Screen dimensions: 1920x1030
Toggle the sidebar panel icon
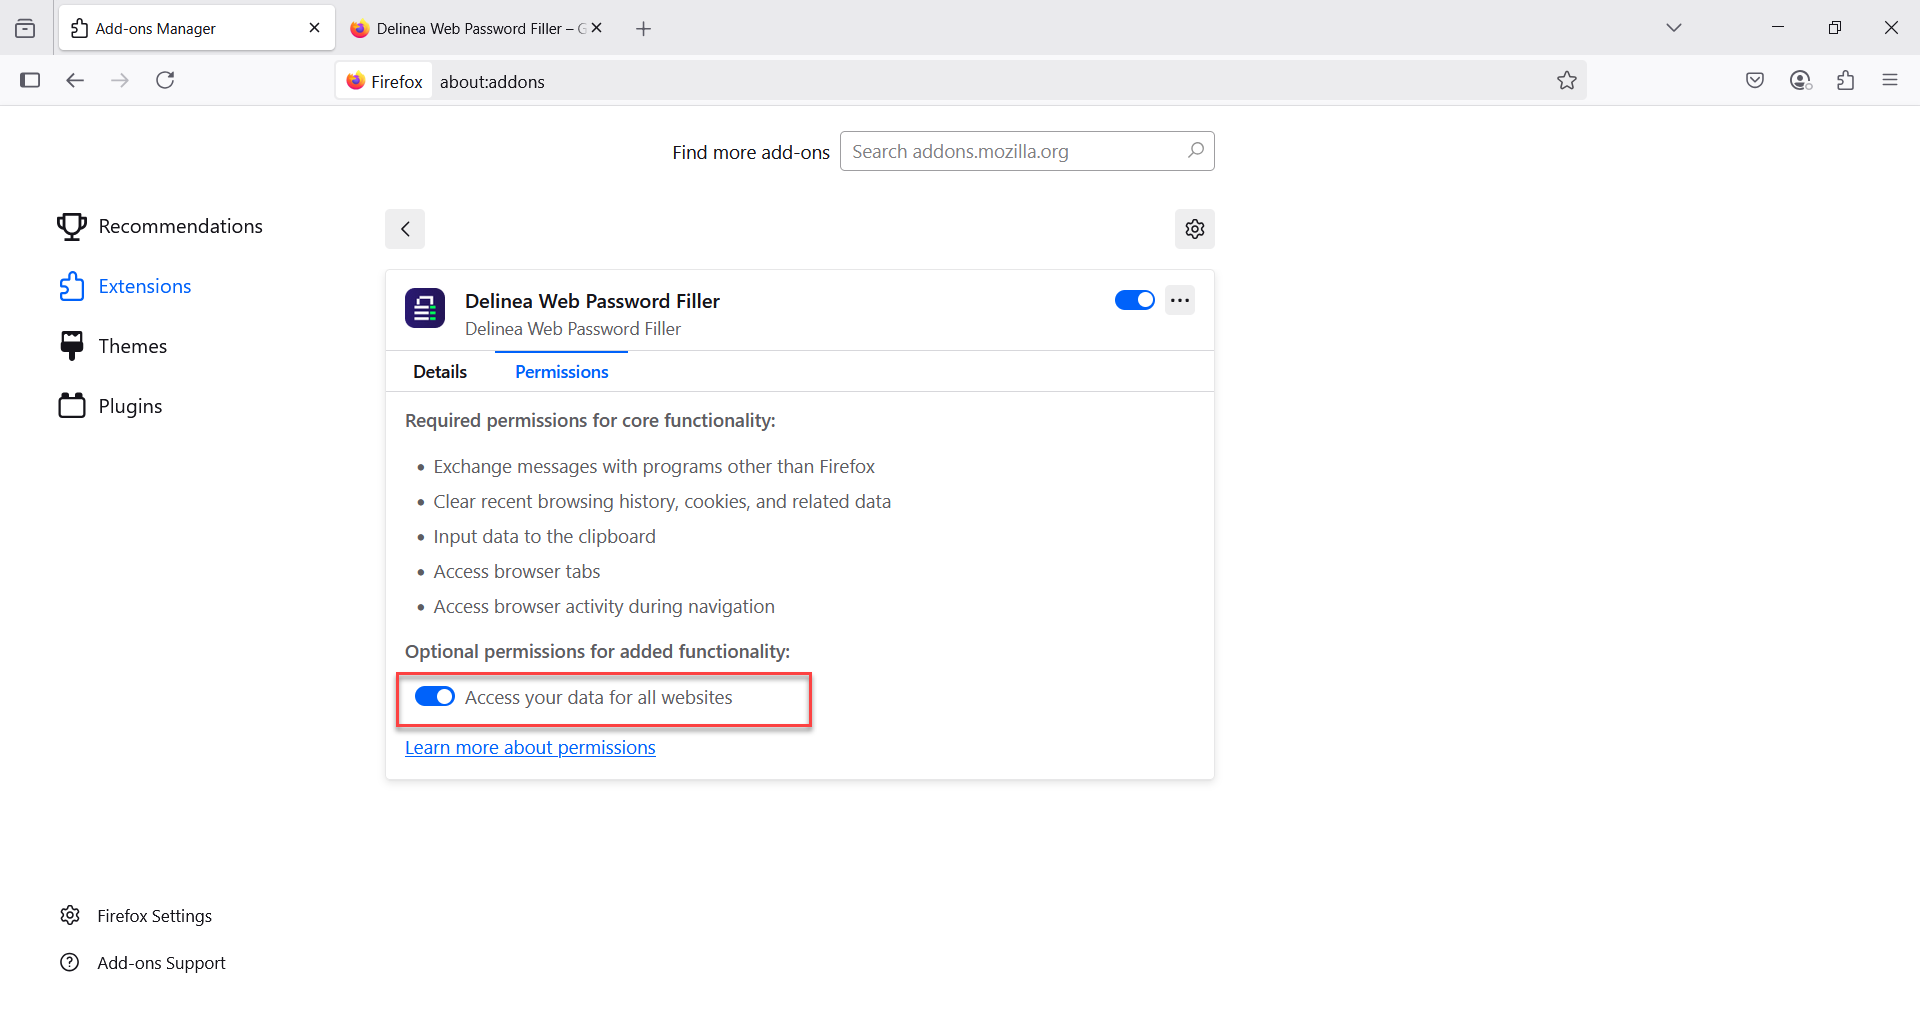[30, 80]
